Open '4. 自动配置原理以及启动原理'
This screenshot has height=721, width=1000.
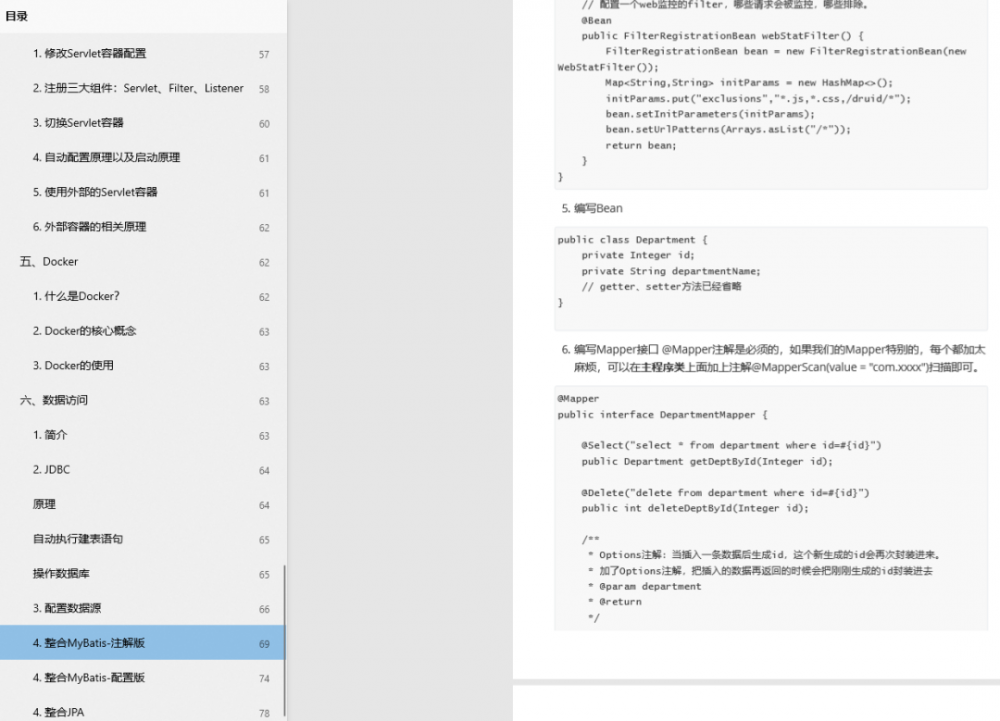[105, 157]
